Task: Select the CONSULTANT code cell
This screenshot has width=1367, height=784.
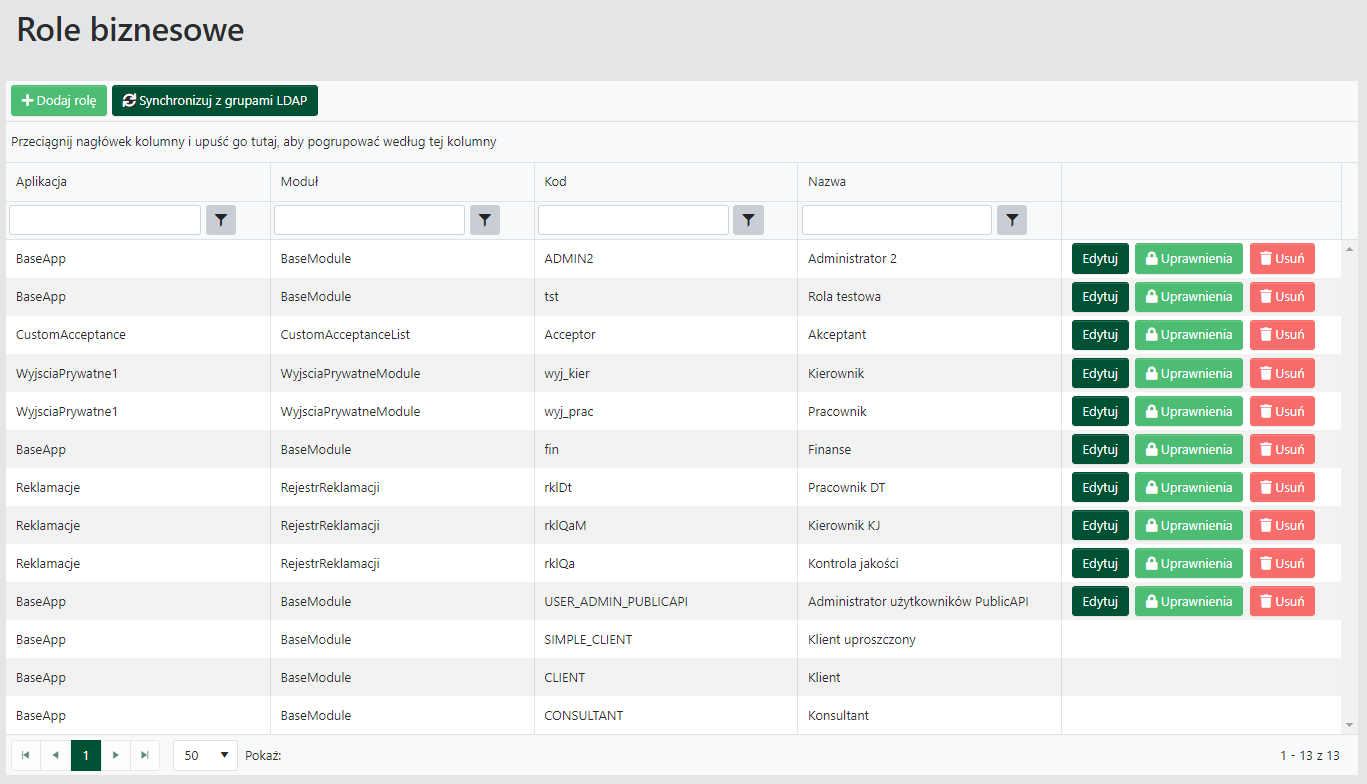Action: 666,715
